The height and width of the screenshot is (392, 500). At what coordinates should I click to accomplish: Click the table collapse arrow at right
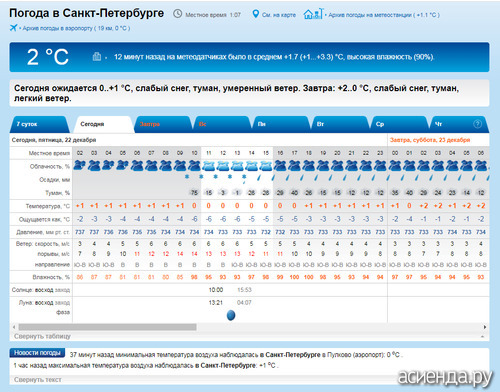(482, 337)
